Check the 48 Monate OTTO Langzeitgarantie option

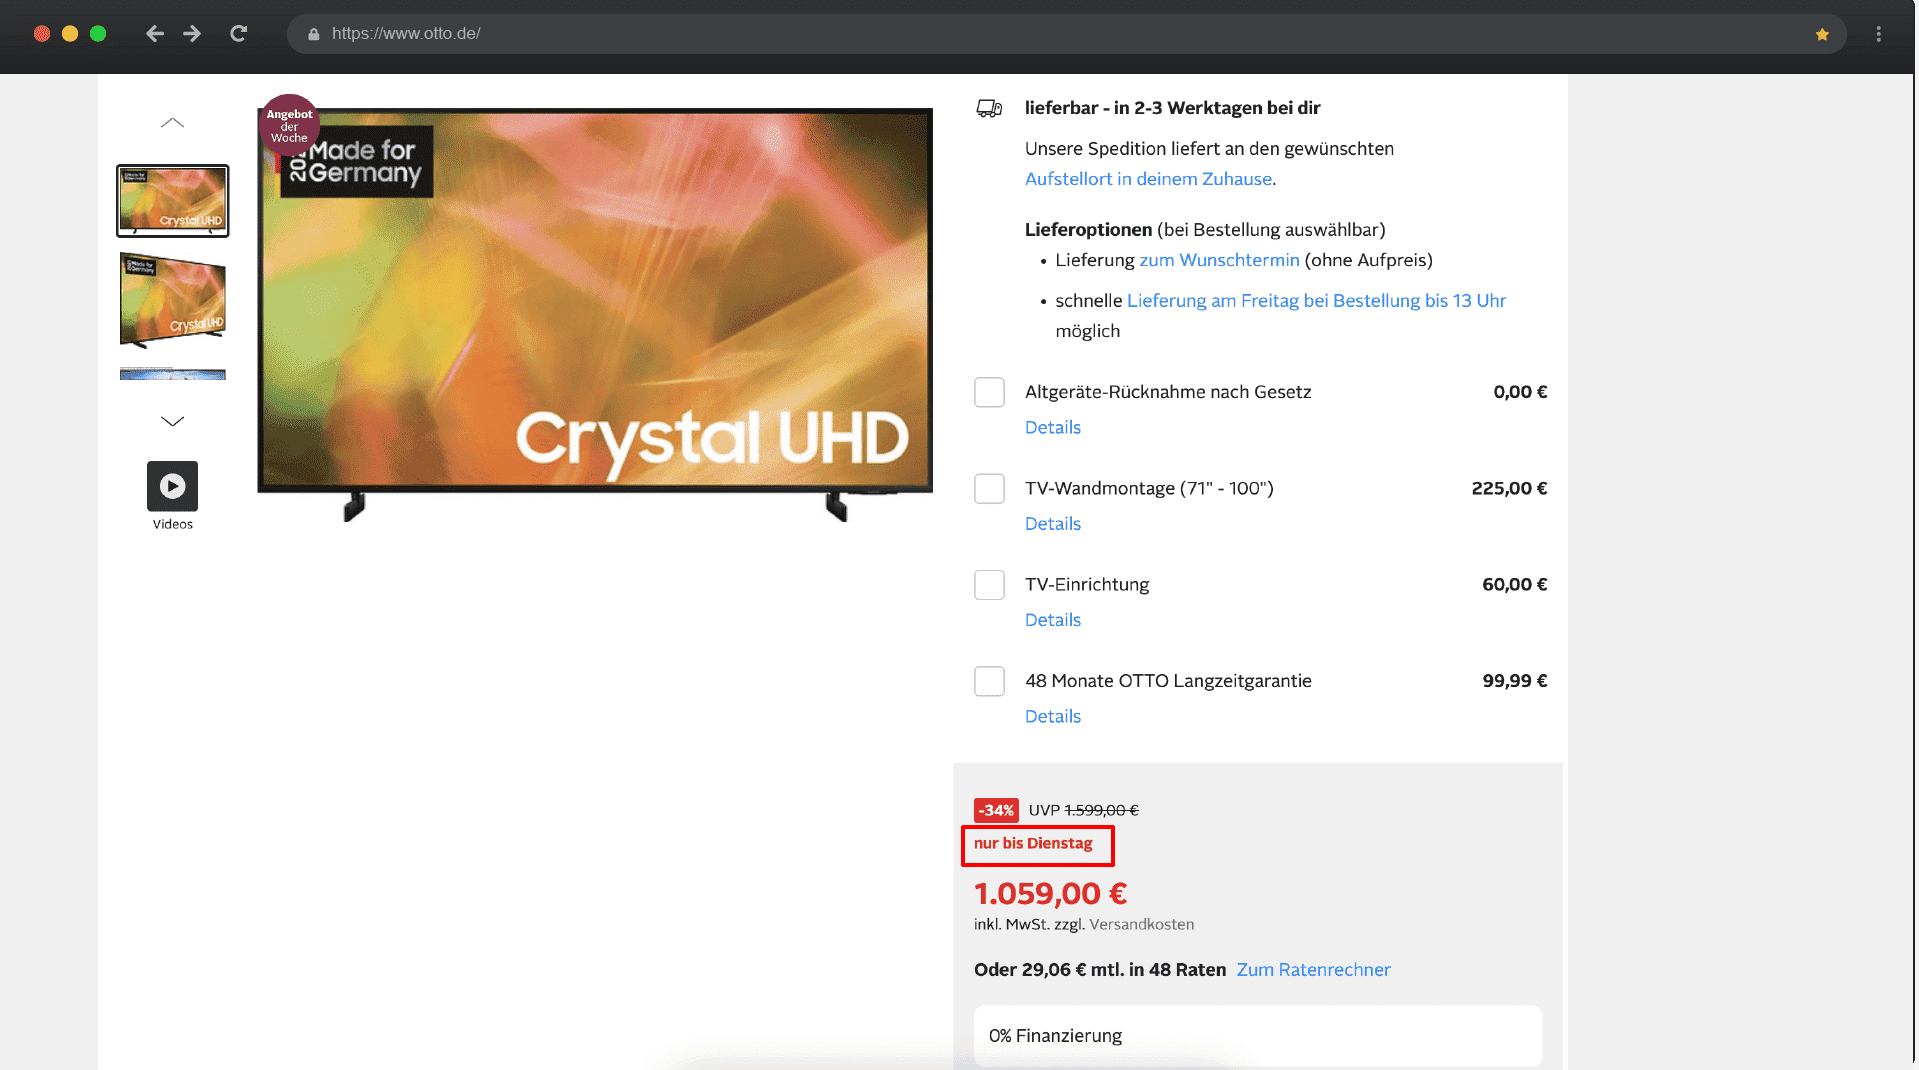[989, 681]
